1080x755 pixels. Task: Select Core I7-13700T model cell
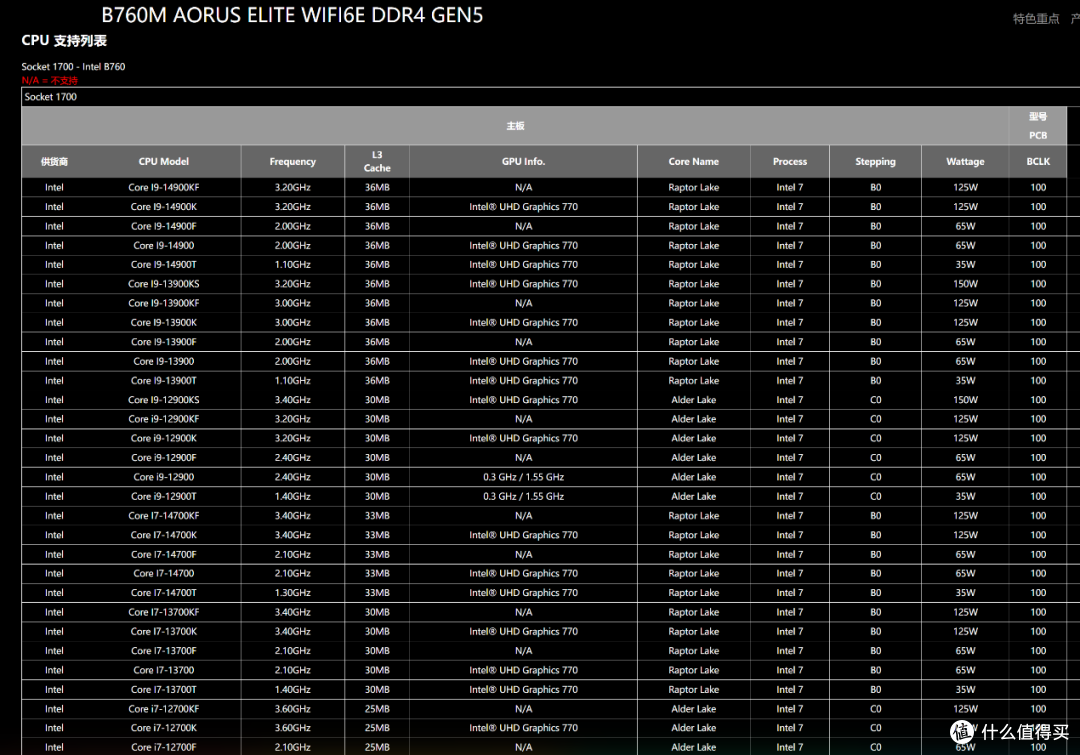[163, 690]
